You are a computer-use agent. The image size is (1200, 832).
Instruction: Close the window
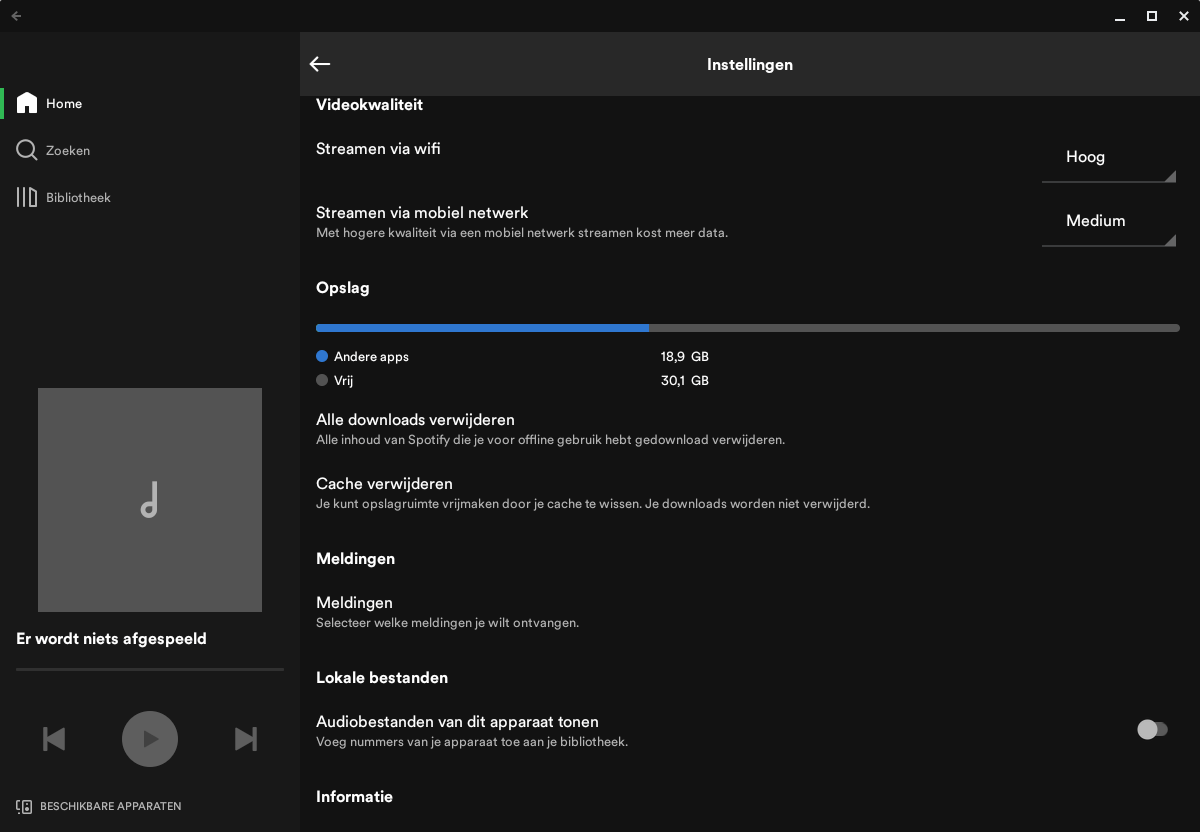[x=1184, y=16]
